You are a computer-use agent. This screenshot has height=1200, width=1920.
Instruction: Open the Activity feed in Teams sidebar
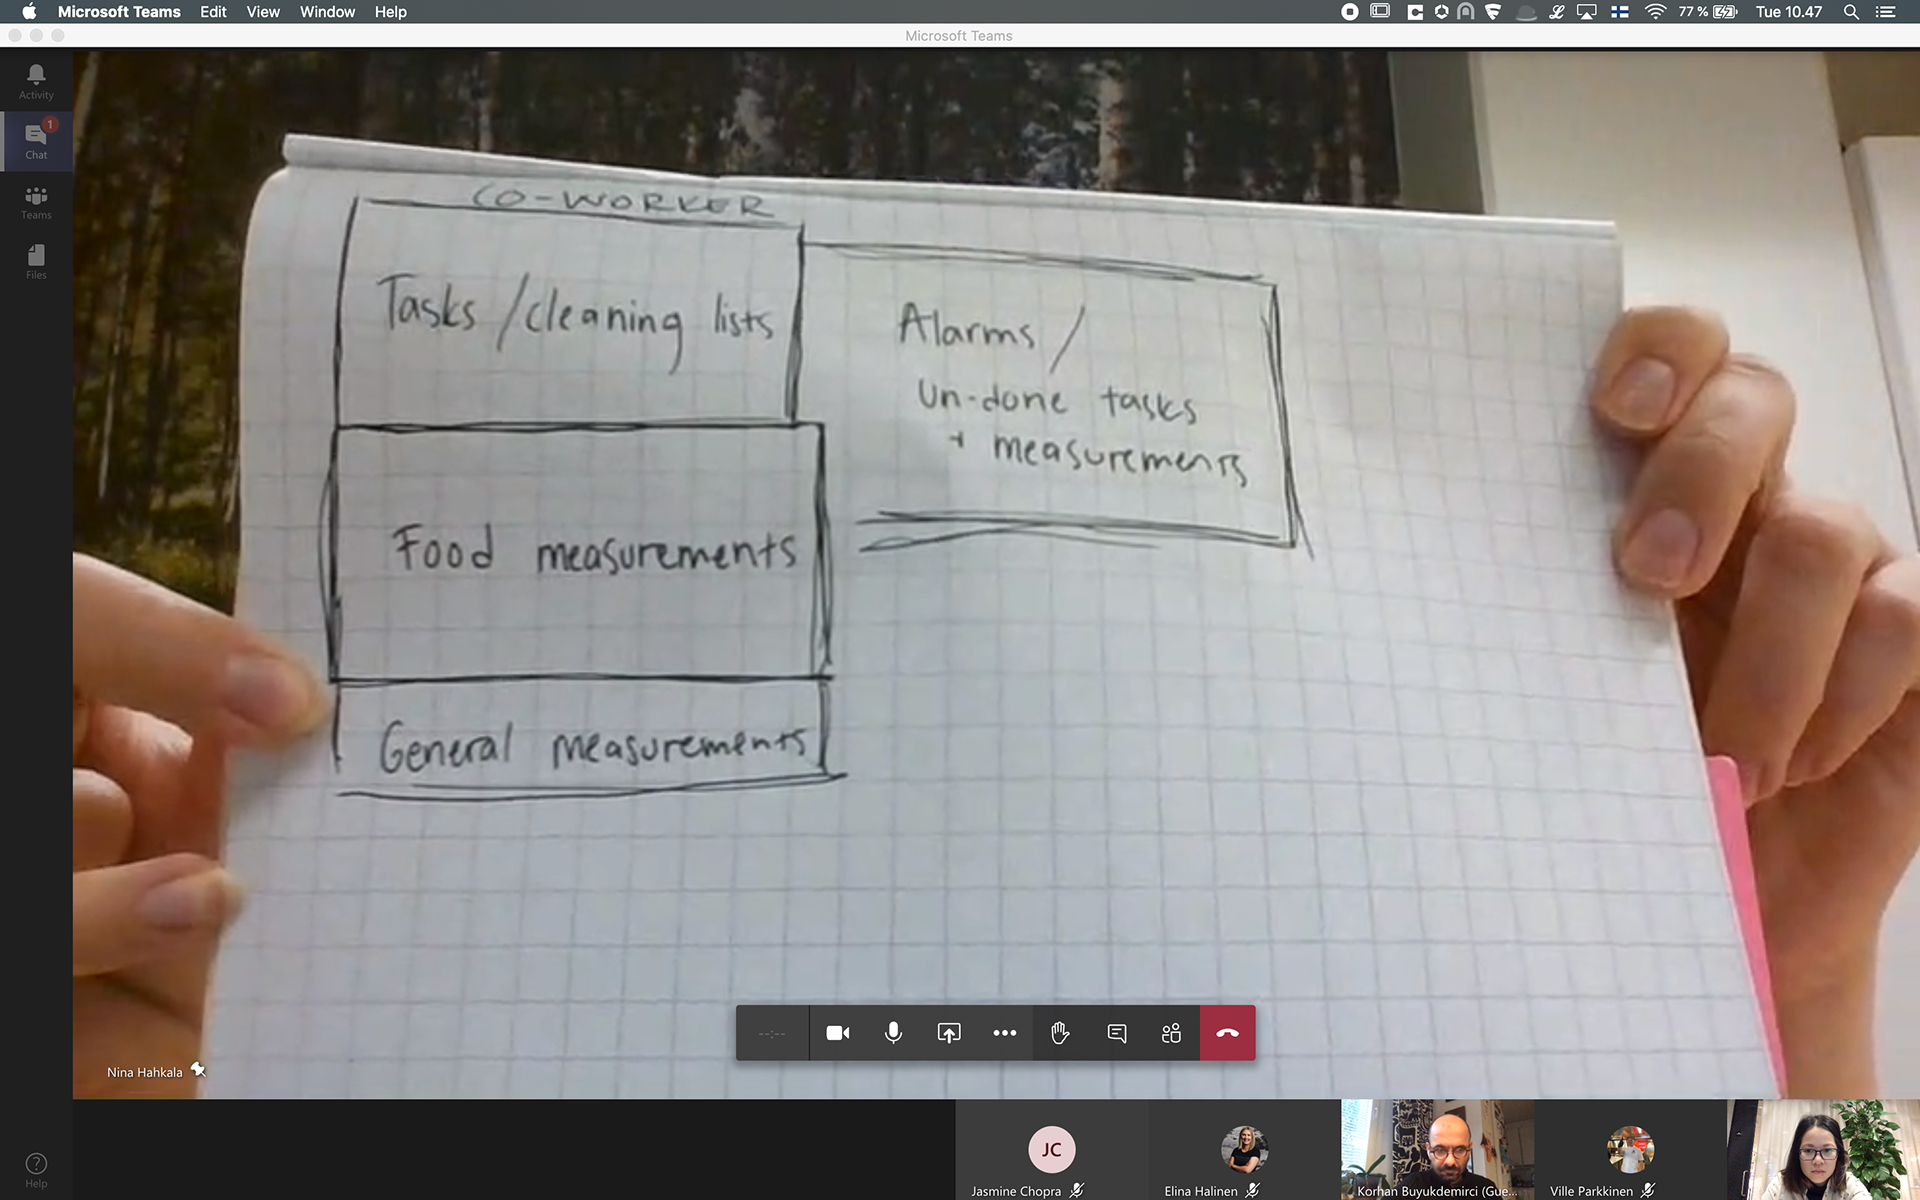pyautogui.click(x=36, y=82)
